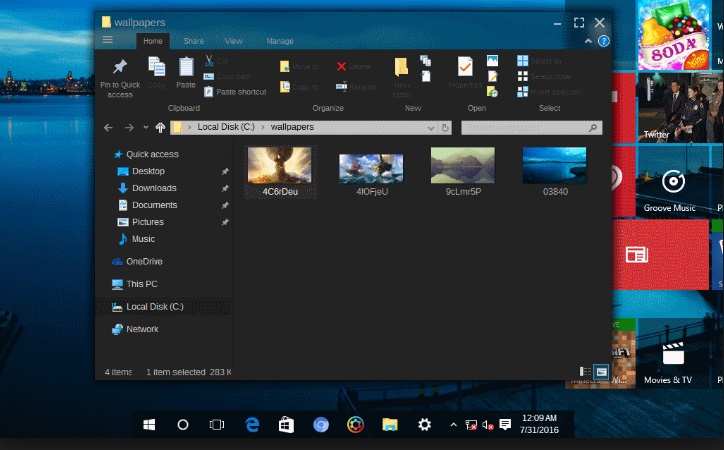The image size is (724, 450).
Task: Create a New folder from ribbon
Action: click(401, 70)
